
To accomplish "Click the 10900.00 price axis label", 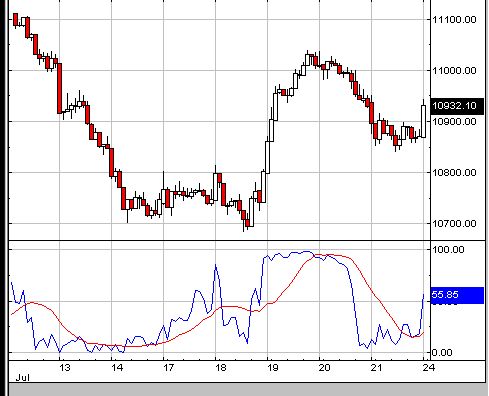I will tap(454, 122).
